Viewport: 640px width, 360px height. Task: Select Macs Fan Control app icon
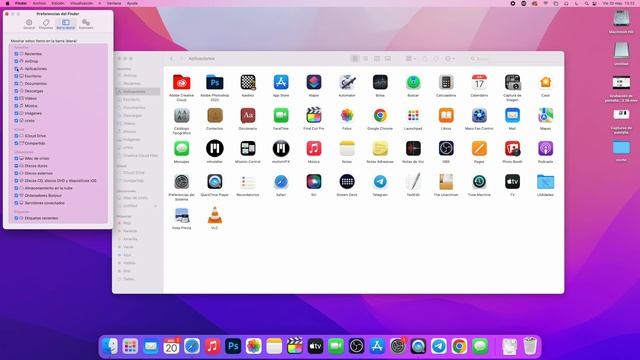pyautogui.click(x=479, y=116)
